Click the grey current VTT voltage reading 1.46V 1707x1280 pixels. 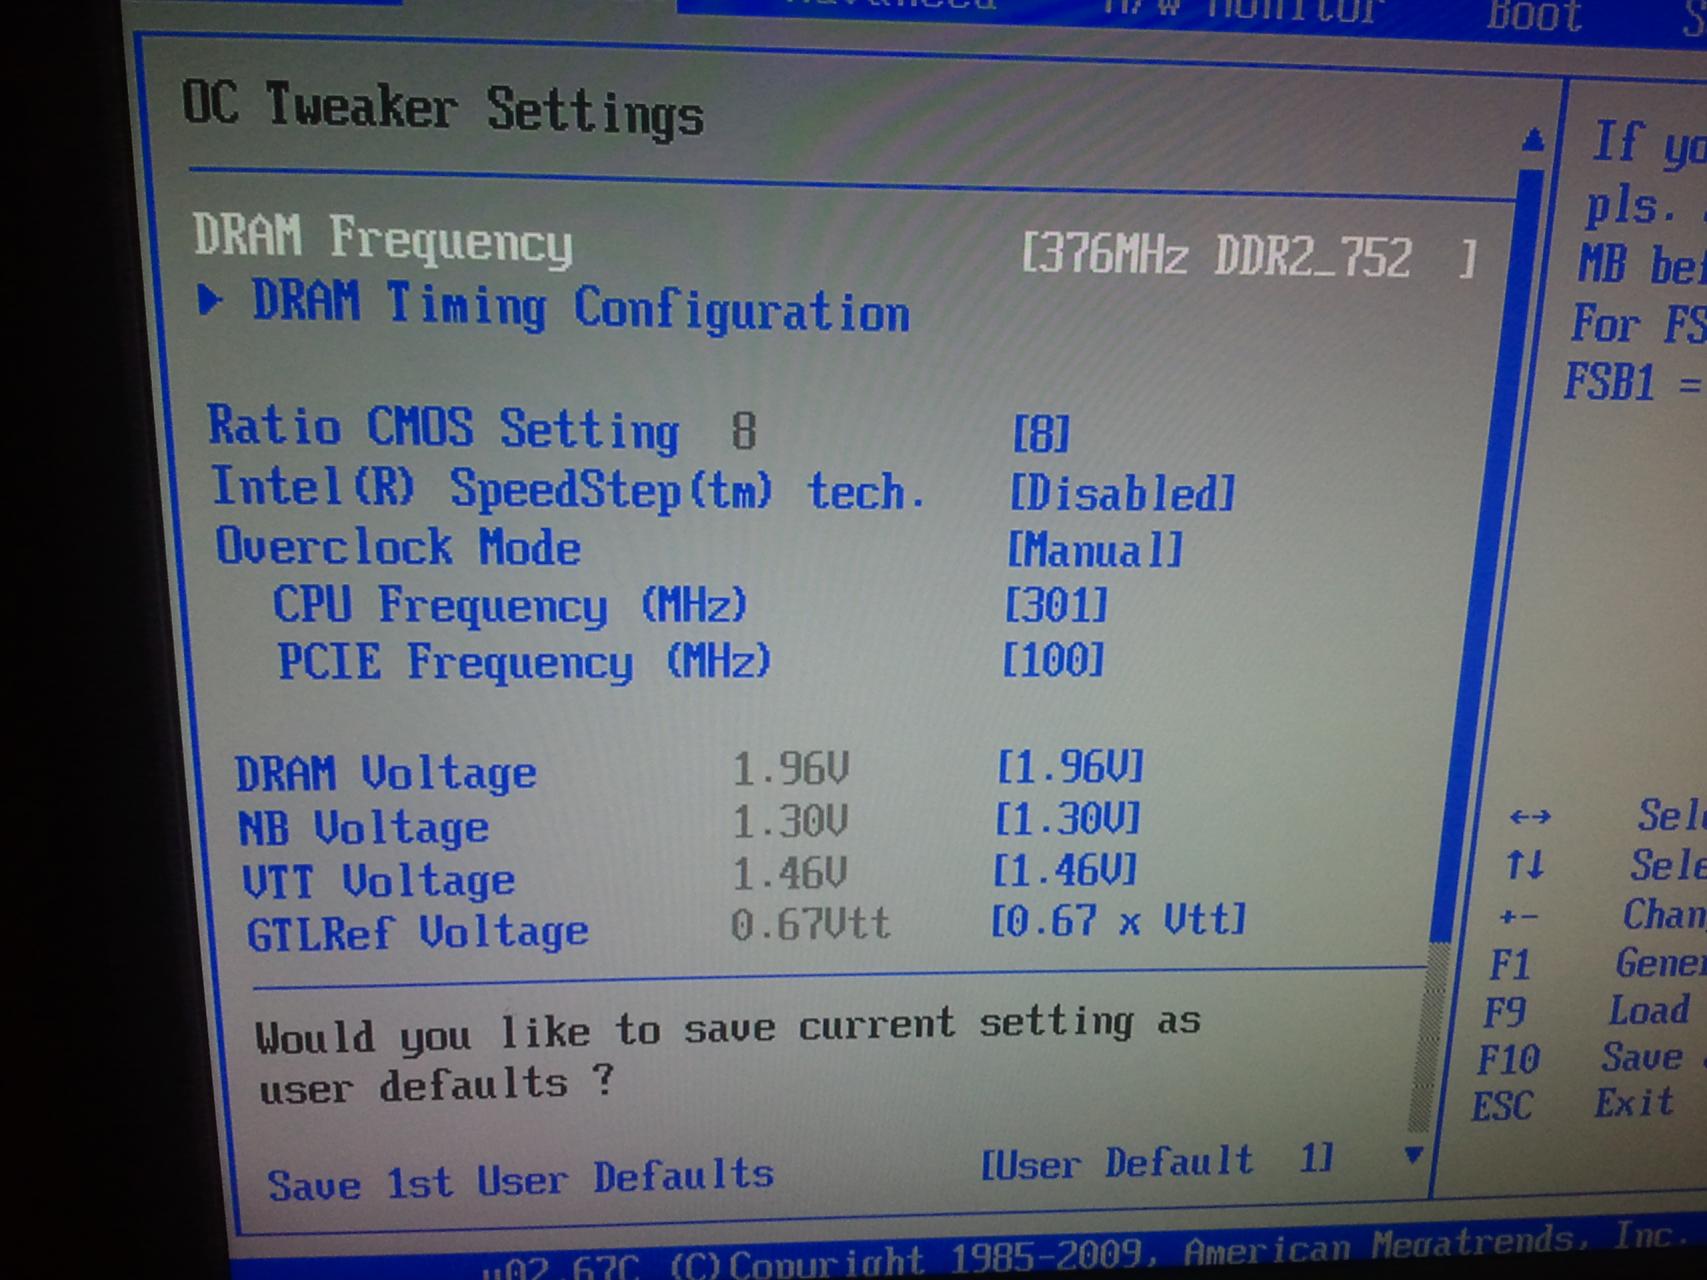[x=789, y=873]
